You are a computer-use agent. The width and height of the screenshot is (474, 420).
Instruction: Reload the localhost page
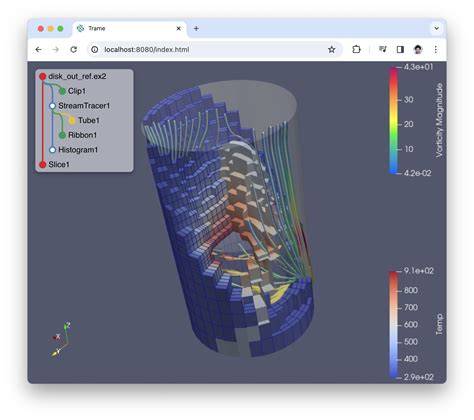pos(74,50)
